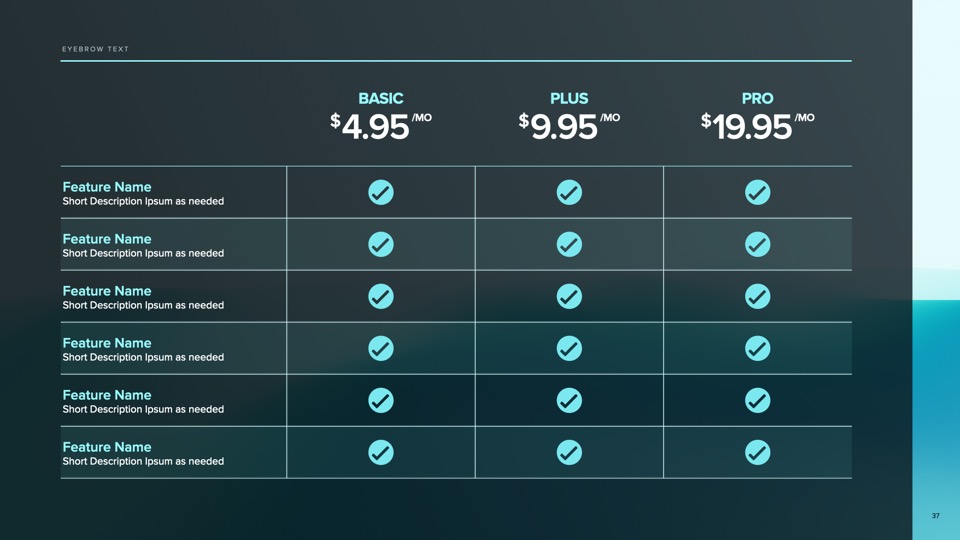Select the BASIC checkmark in the second feature row
Image resolution: width=960 pixels, height=540 pixels.
point(381,244)
